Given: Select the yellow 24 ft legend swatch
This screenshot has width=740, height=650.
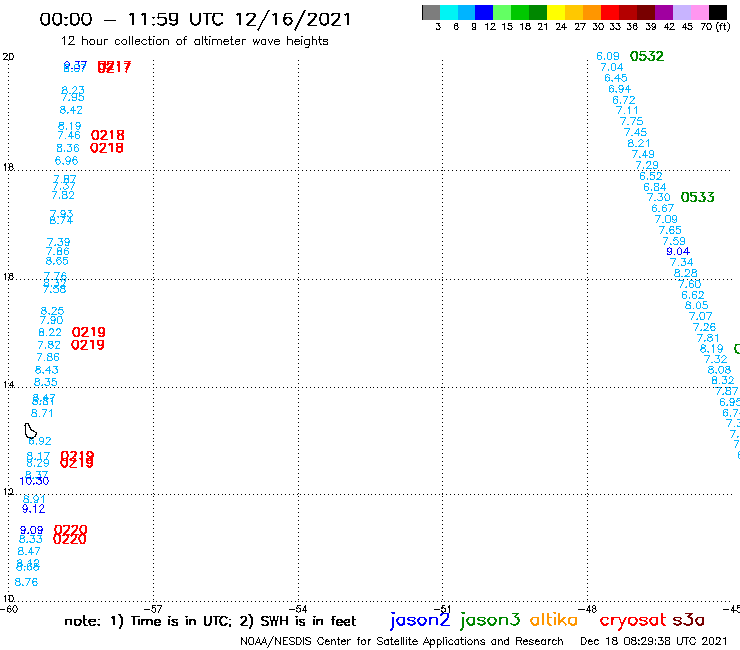Looking at the screenshot, I should (x=556, y=12).
